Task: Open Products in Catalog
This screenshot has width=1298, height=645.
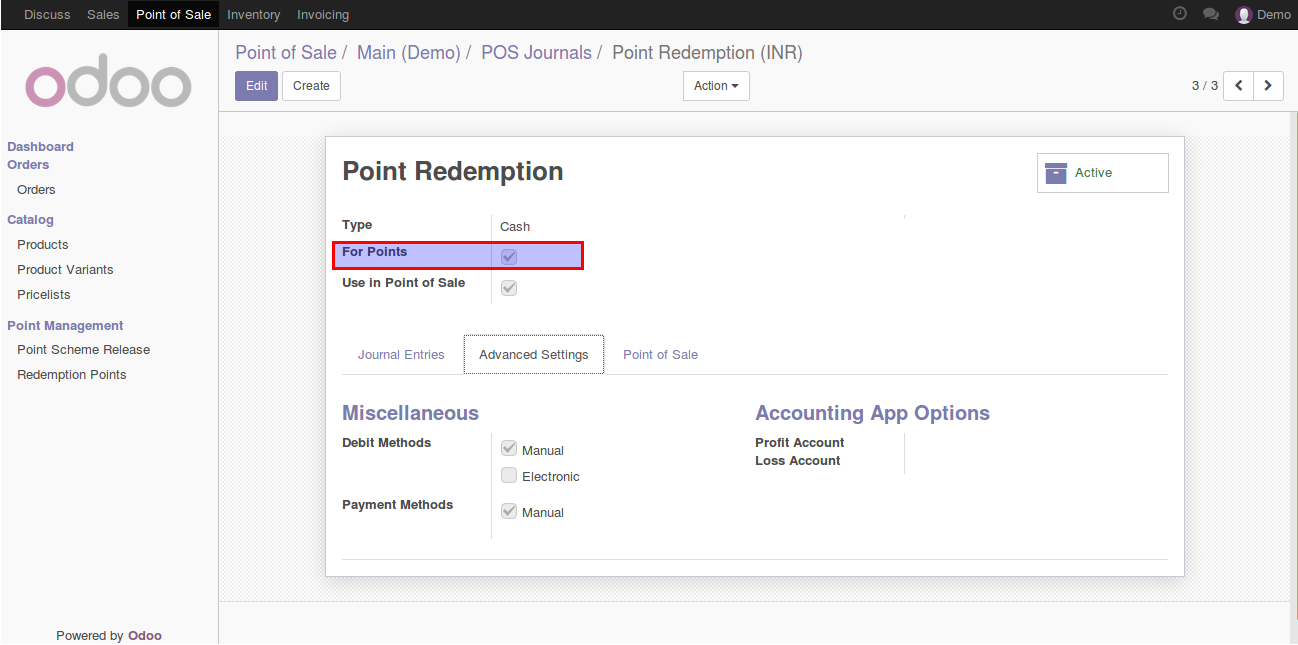Action: pos(43,245)
